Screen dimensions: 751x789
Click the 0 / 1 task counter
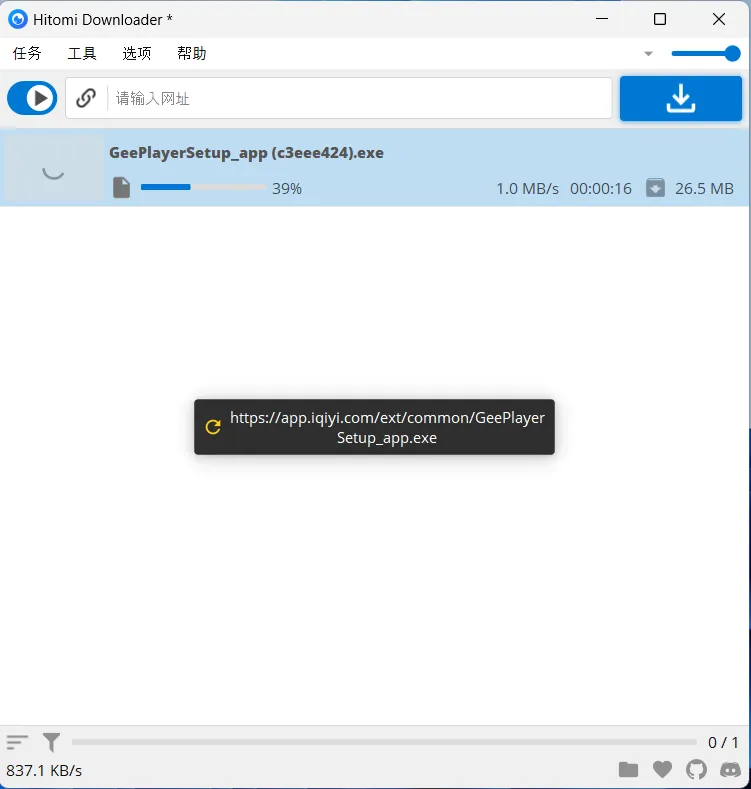[723, 743]
